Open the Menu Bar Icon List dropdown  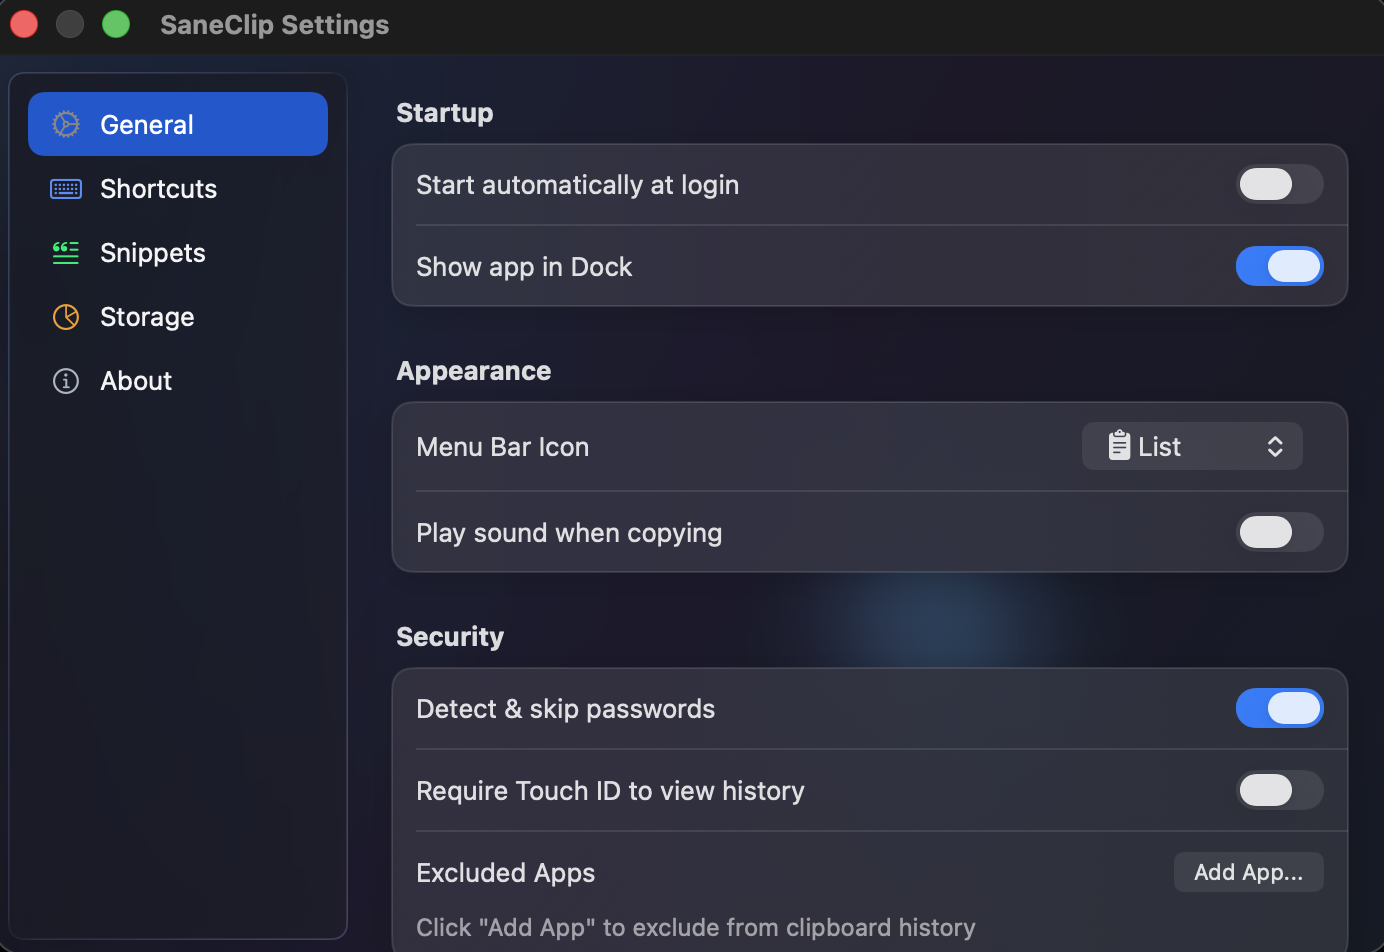(1192, 446)
